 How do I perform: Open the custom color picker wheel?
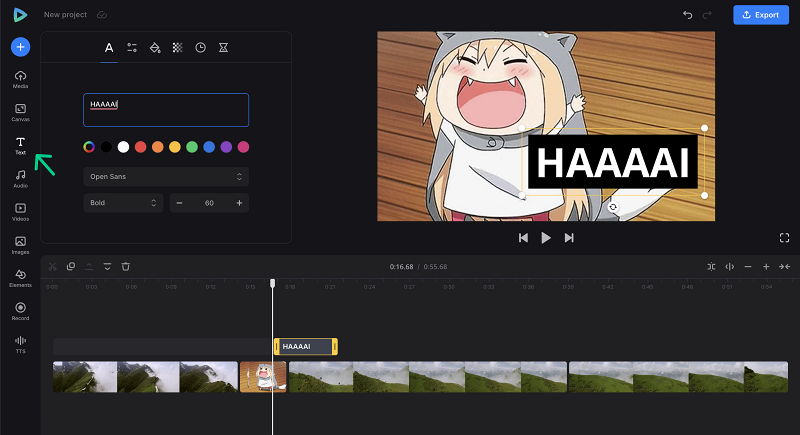[x=89, y=147]
